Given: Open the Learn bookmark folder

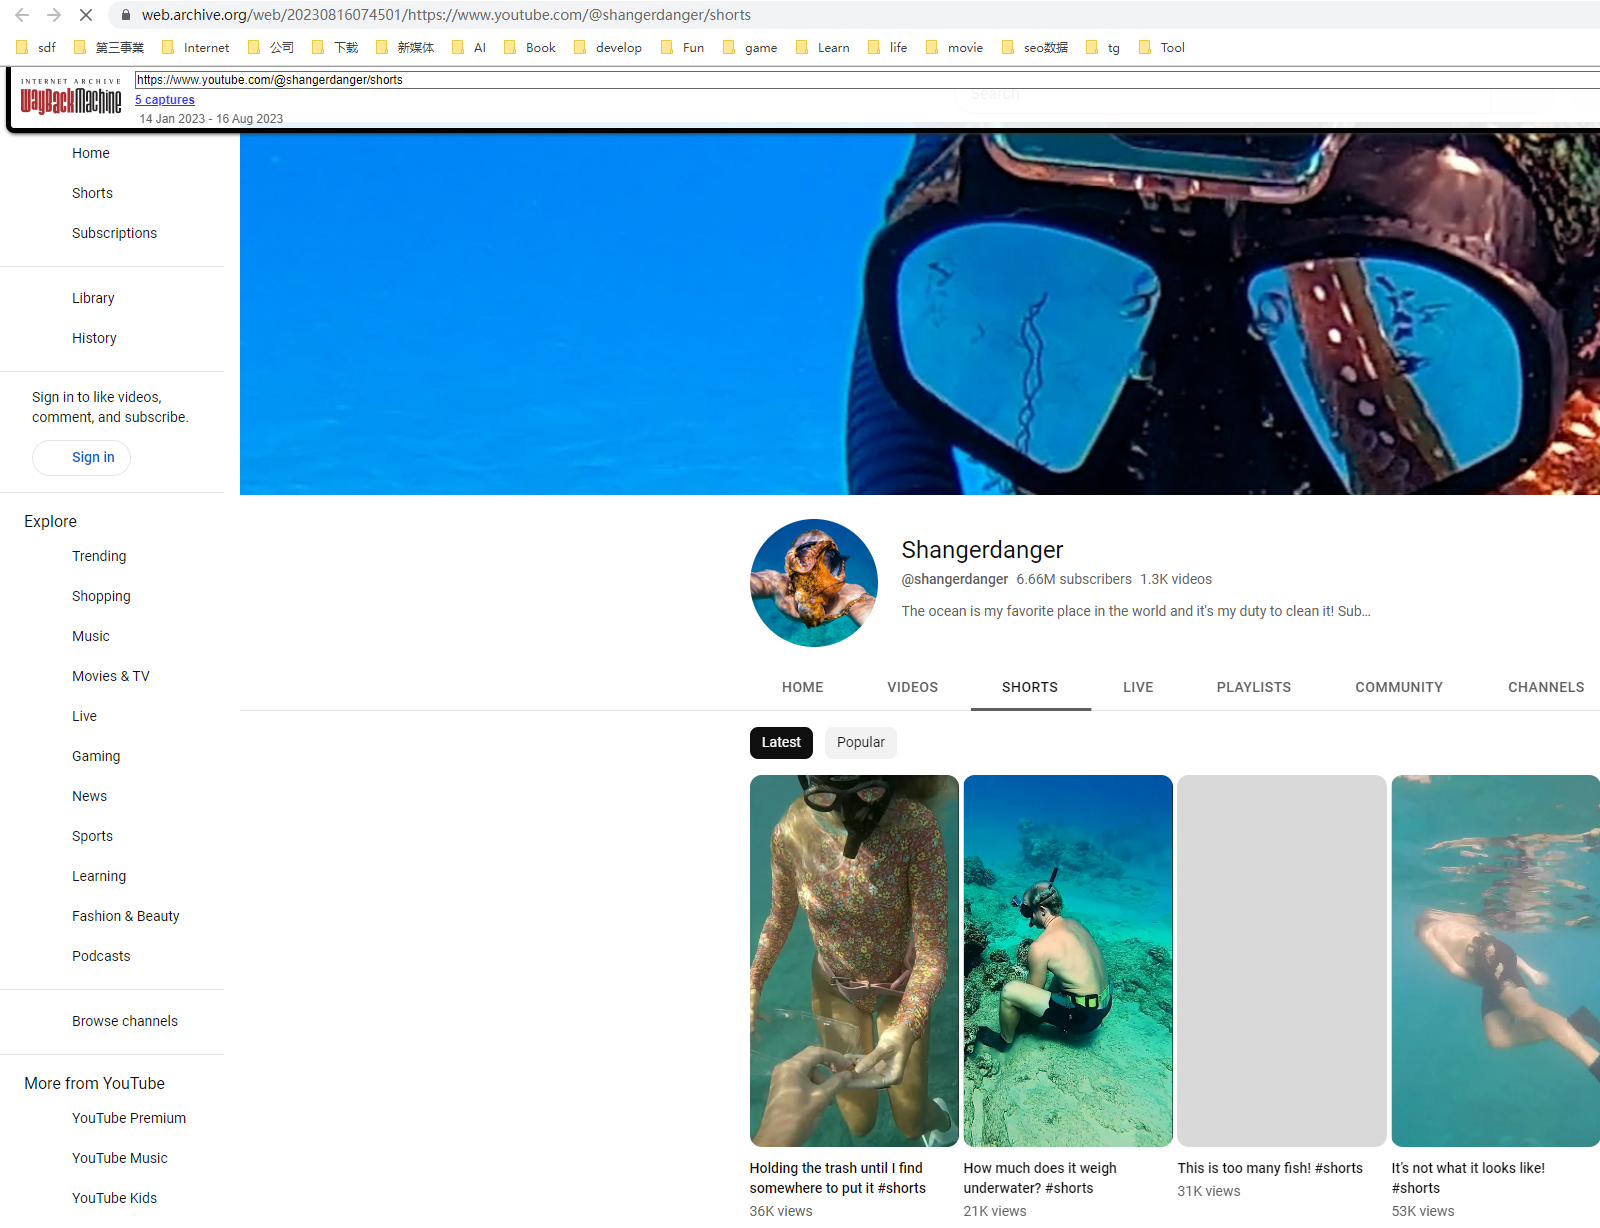Looking at the screenshot, I should (x=822, y=47).
